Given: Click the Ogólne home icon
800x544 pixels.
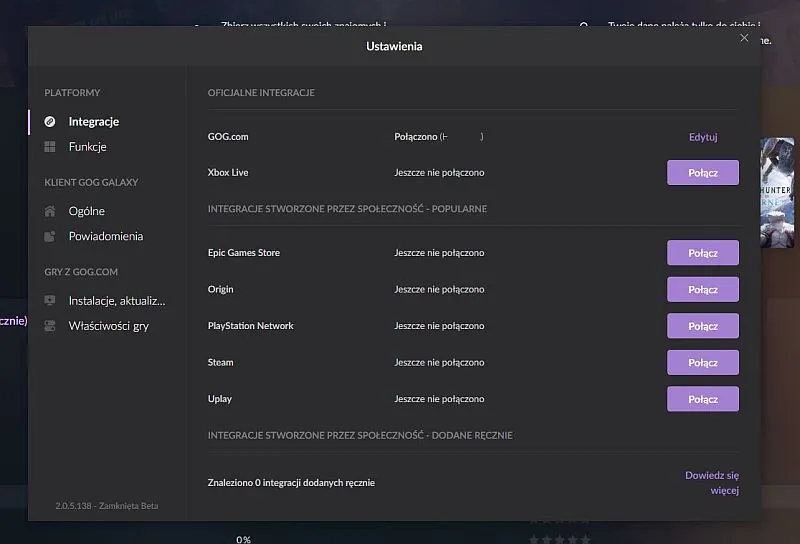Looking at the screenshot, I should point(50,211).
